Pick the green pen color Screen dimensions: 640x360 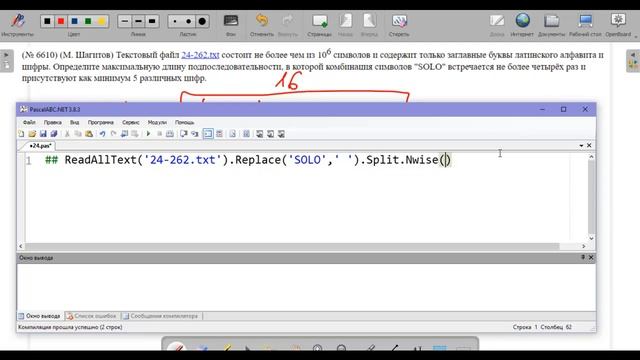point(88,21)
